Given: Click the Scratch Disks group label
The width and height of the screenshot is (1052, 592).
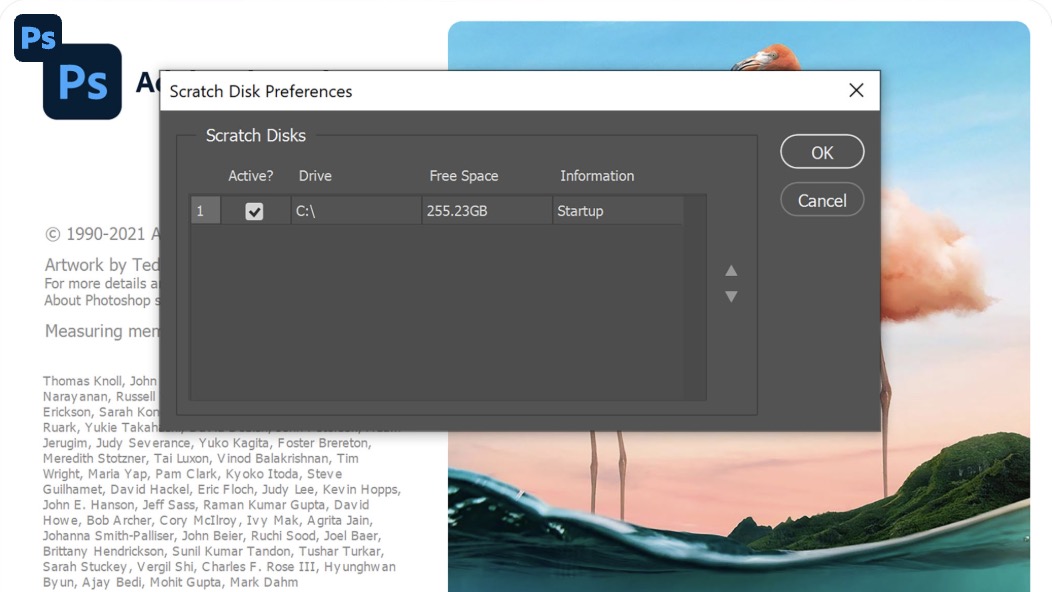Looking at the screenshot, I should point(256,136).
